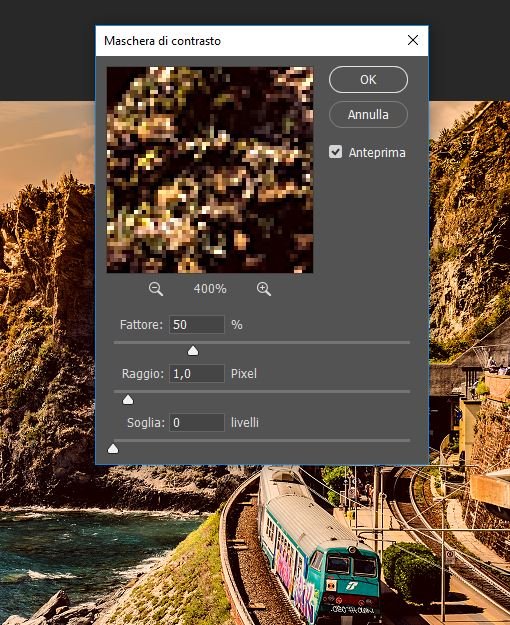Click the zoom in magnifier icon

[x=264, y=289]
